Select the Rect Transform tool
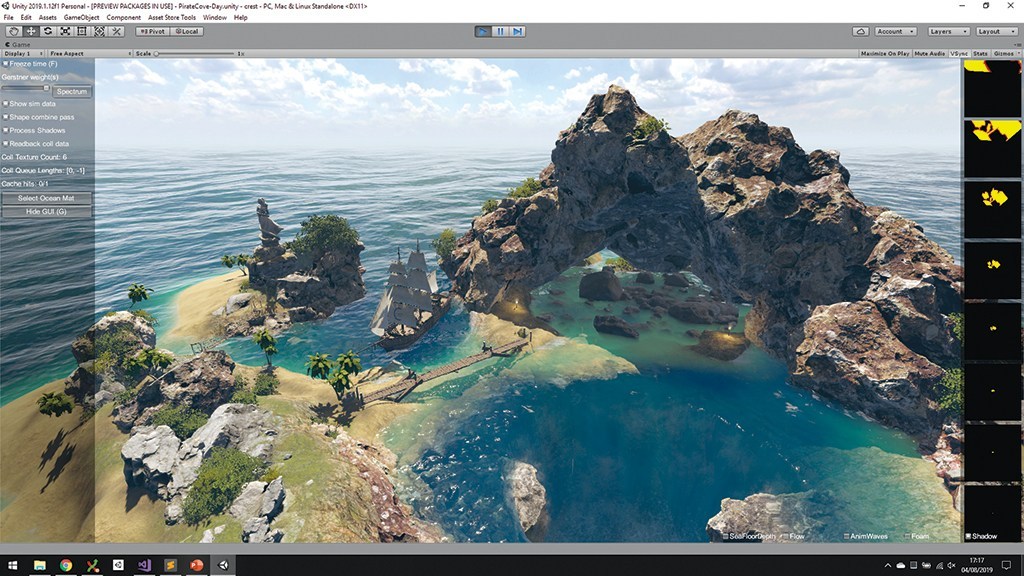 [82, 31]
